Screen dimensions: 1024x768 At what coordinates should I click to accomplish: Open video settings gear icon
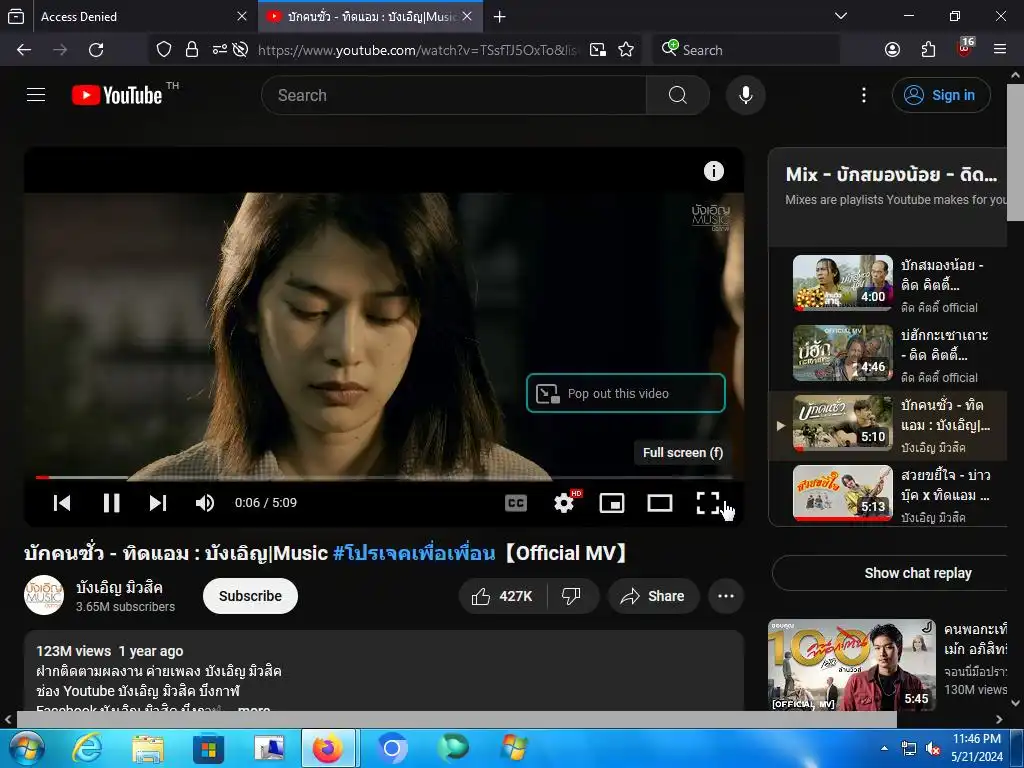tap(564, 503)
